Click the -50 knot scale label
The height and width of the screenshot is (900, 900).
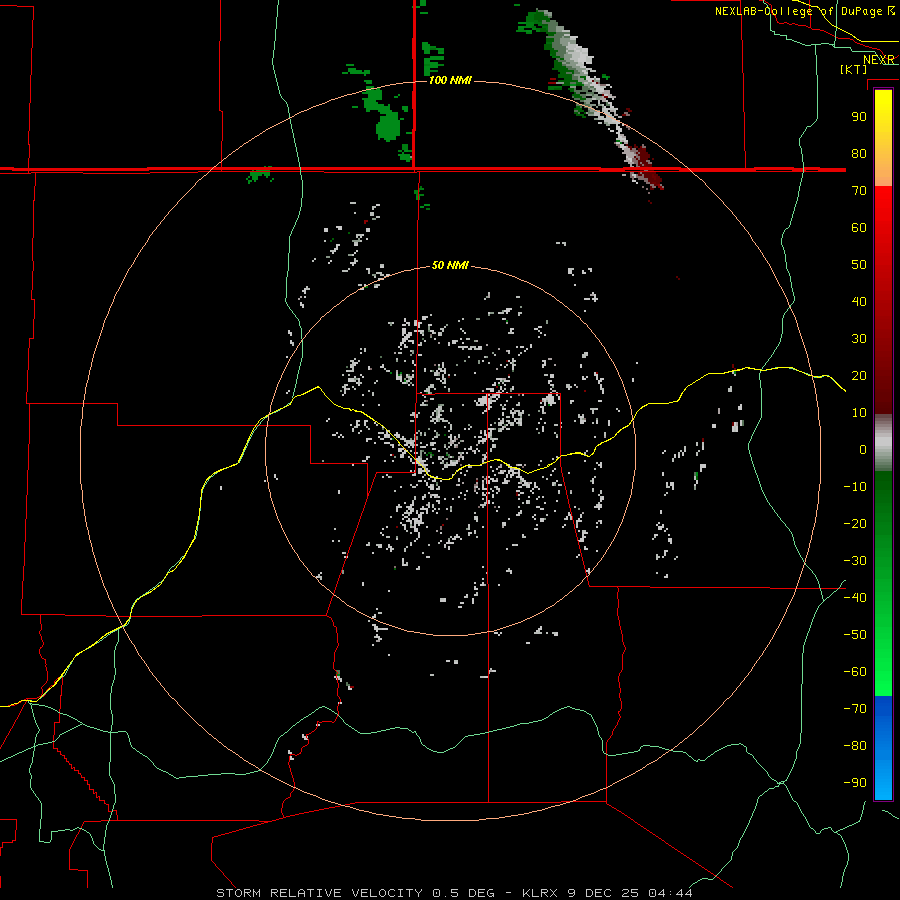[x=855, y=635]
